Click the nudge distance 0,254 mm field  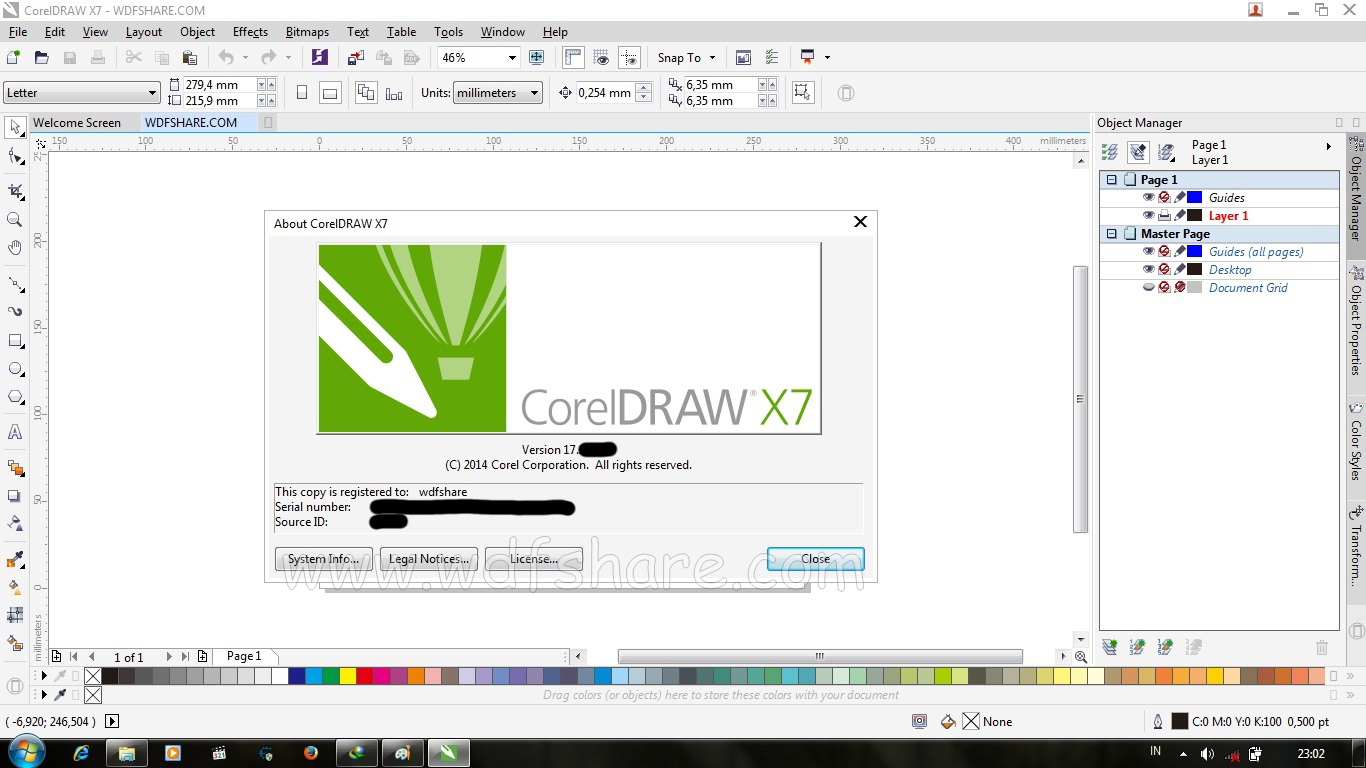(605, 93)
